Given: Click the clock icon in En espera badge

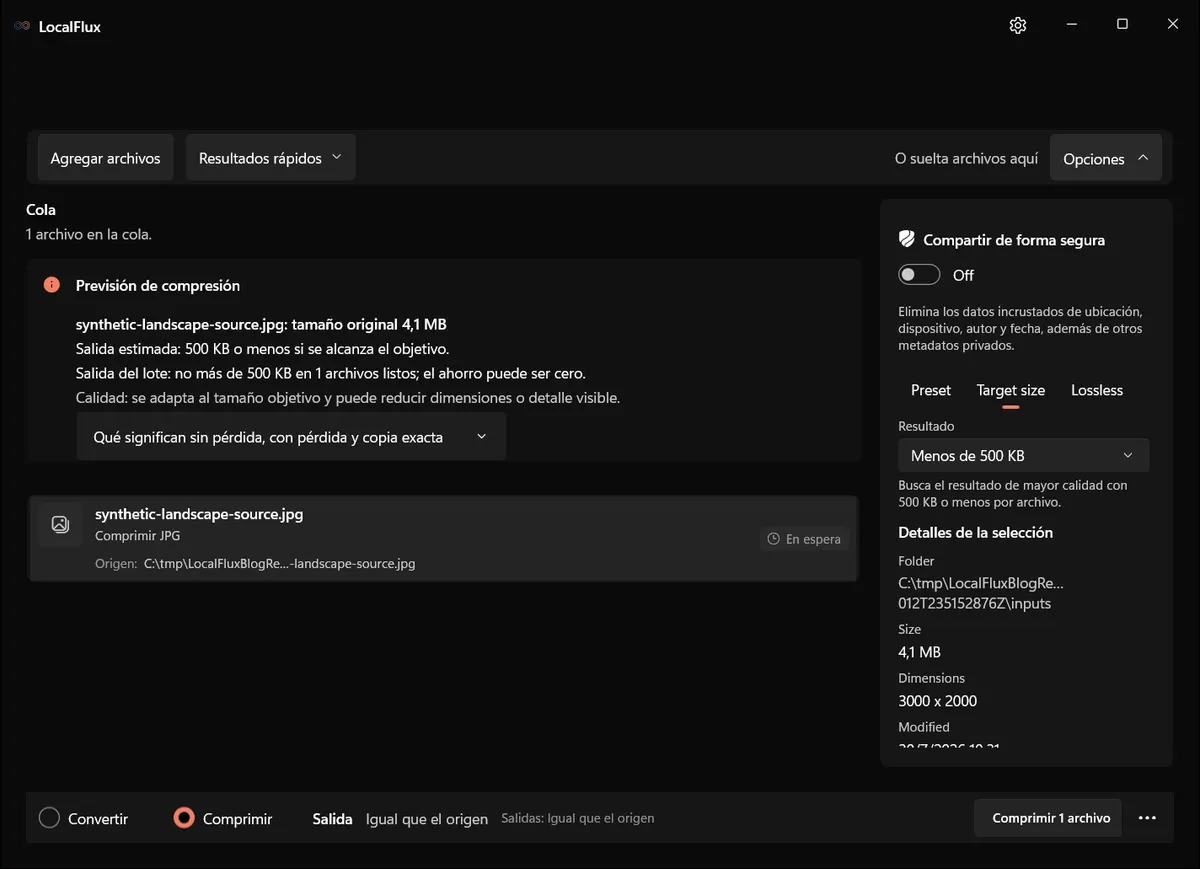Looking at the screenshot, I should pos(773,539).
